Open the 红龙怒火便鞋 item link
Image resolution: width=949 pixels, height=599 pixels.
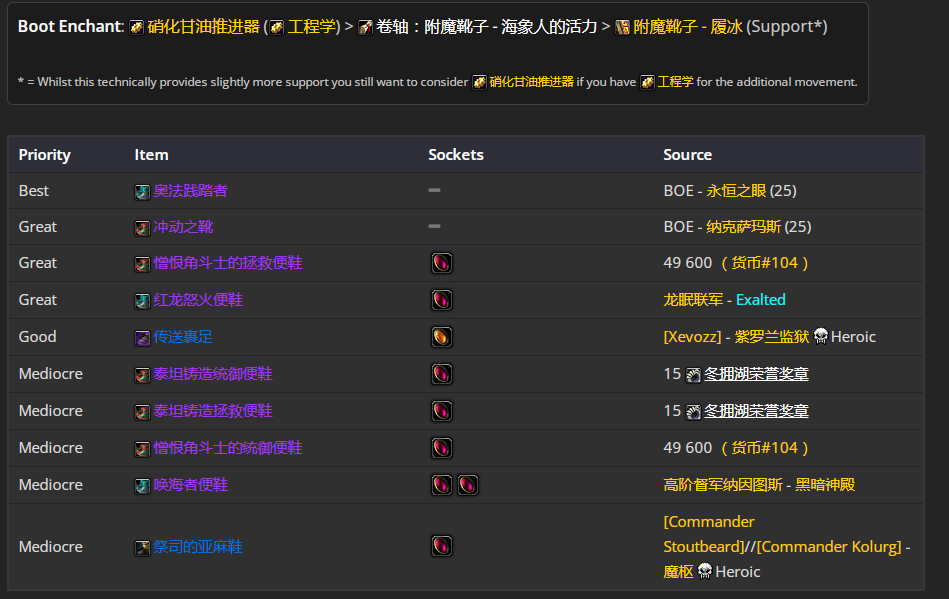(x=198, y=300)
